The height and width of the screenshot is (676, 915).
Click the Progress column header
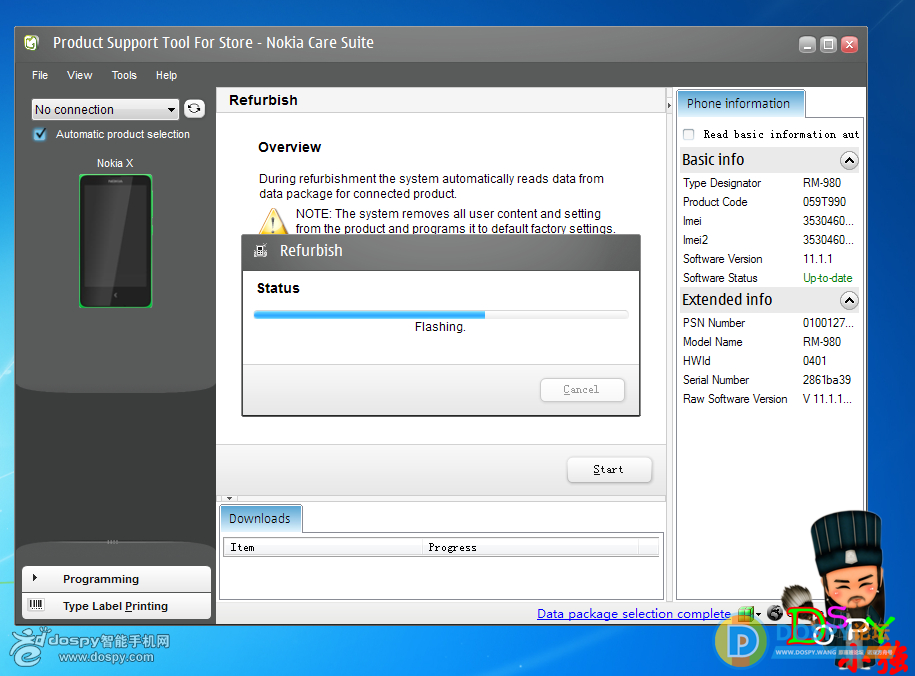[x=530, y=548]
